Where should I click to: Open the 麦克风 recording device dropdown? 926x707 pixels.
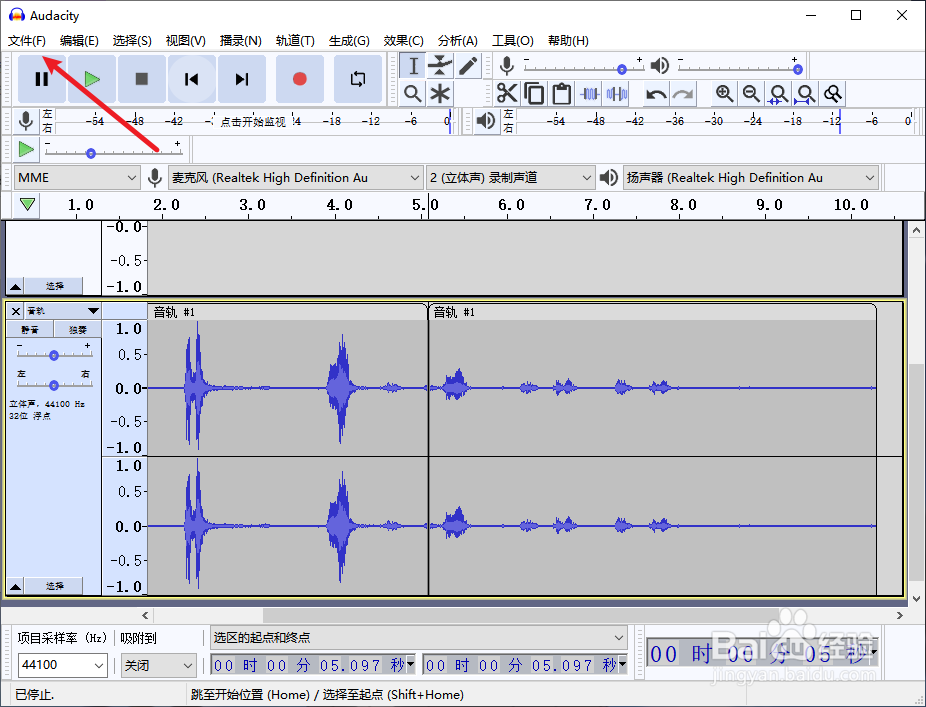click(x=295, y=178)
